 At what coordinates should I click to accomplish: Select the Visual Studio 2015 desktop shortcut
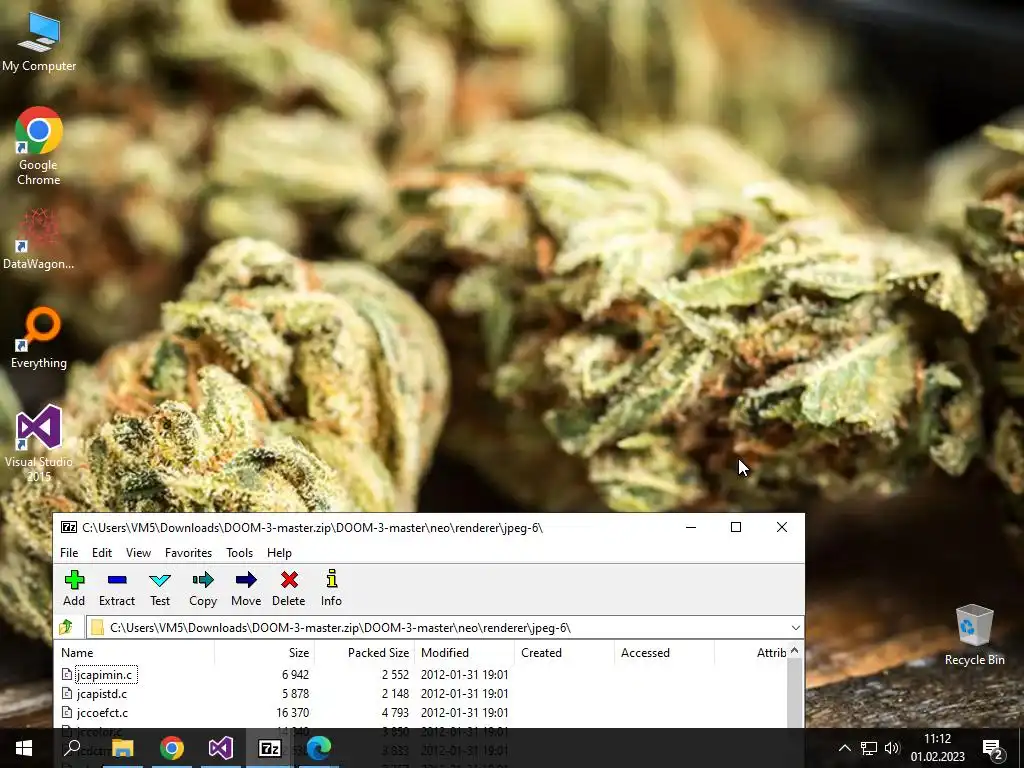point(39,444)
